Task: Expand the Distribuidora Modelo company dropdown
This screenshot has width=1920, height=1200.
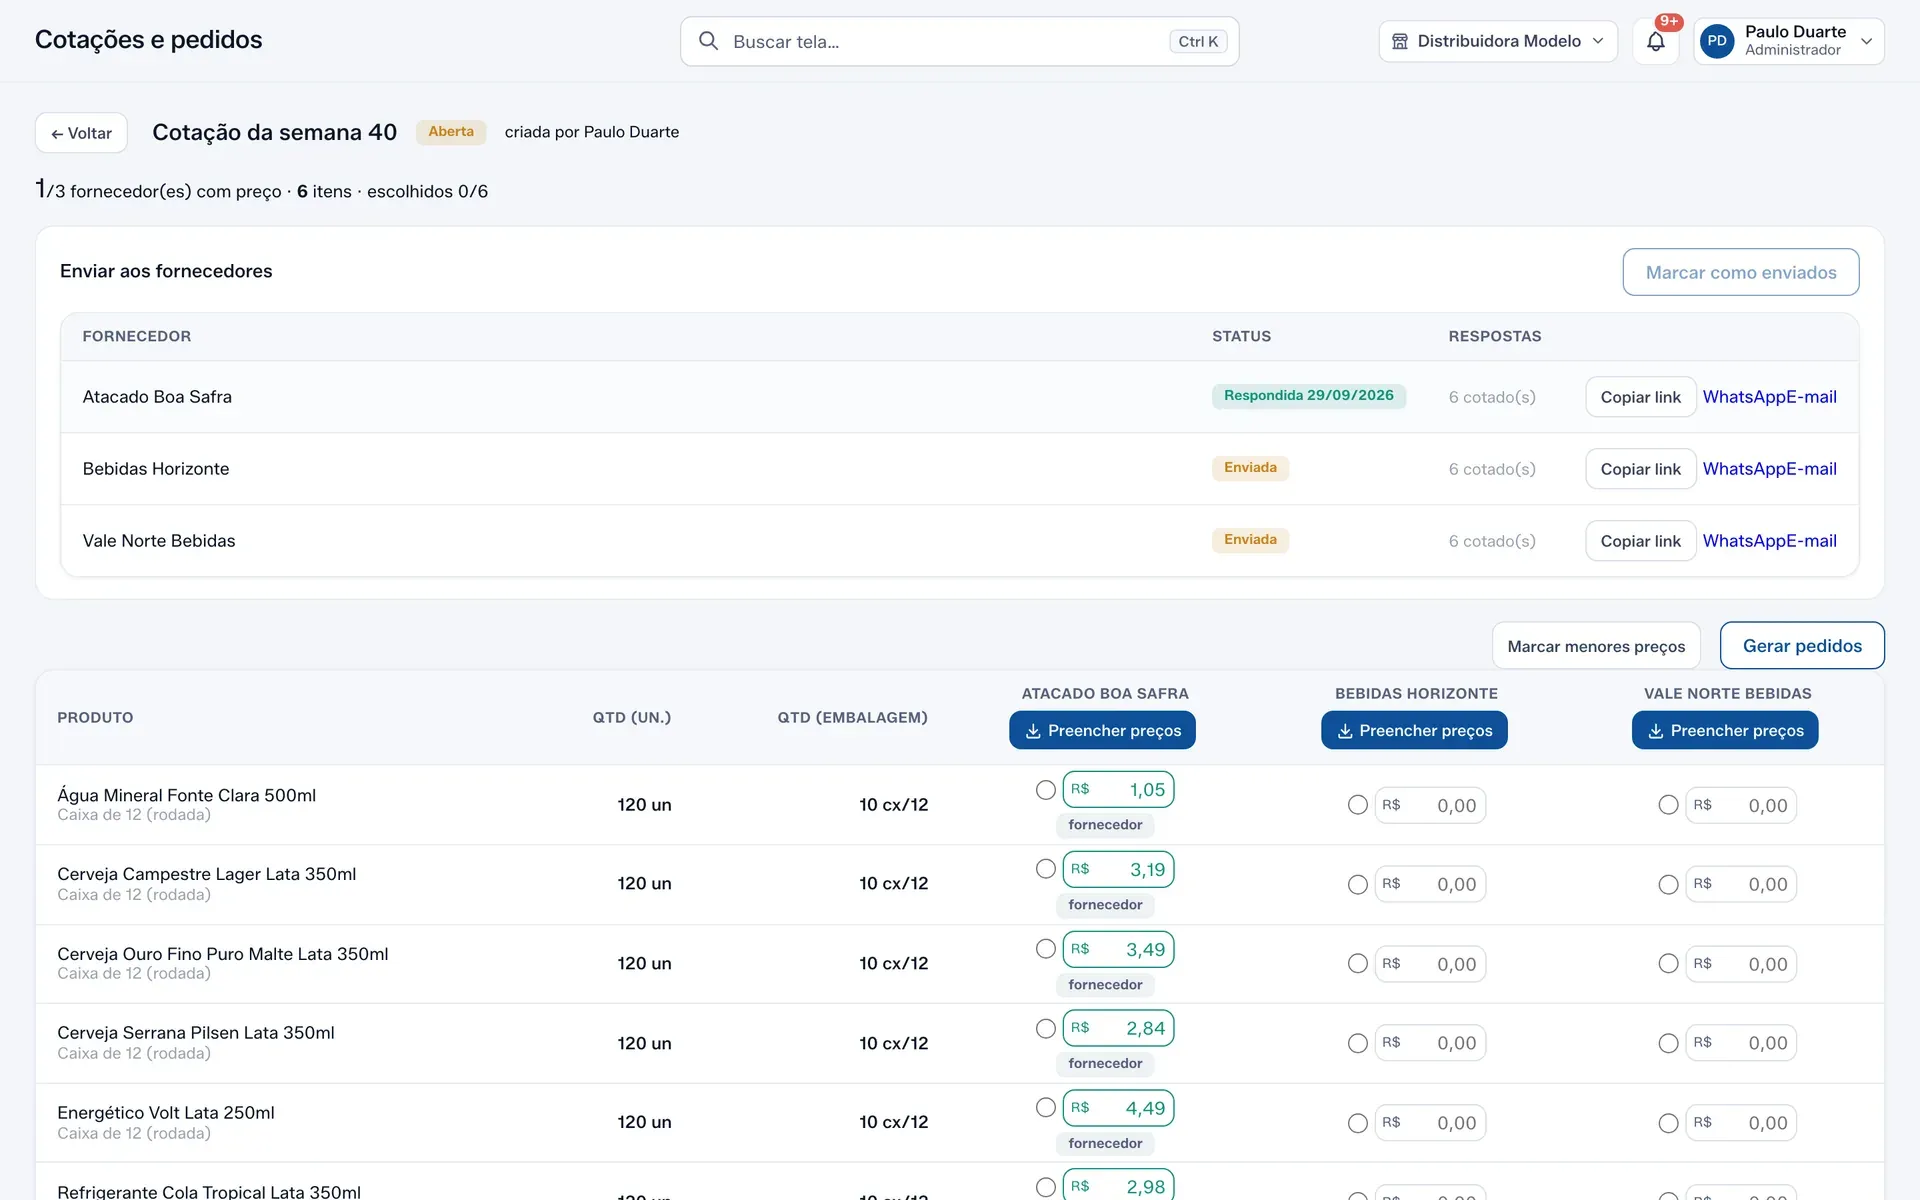Action: click(x=1498, y=41)
